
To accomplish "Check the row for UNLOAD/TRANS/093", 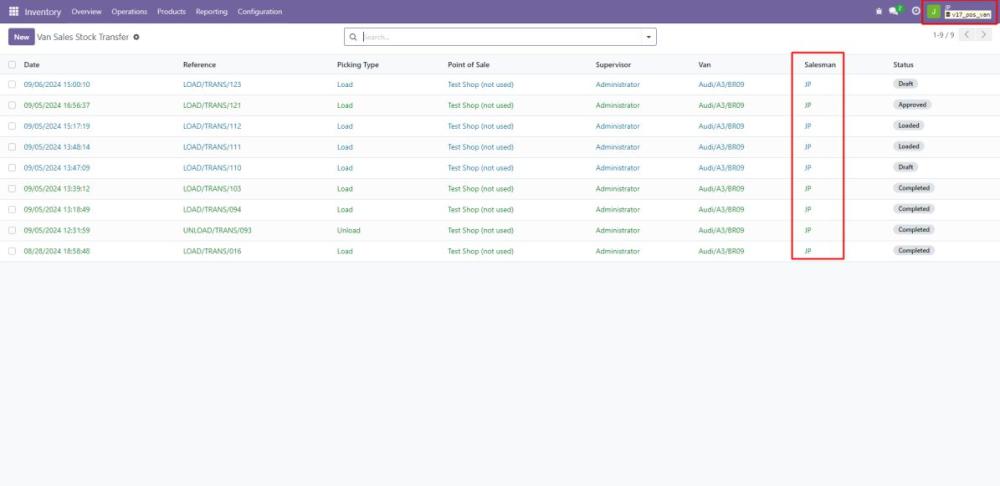I will [x=12, y=230].
